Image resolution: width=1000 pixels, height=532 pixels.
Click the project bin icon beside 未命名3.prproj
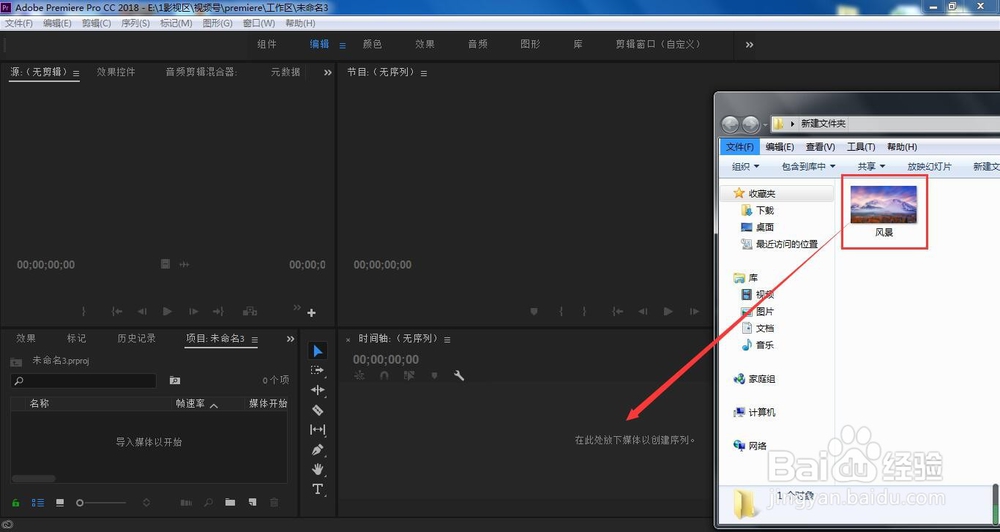(x=16, y=362)
